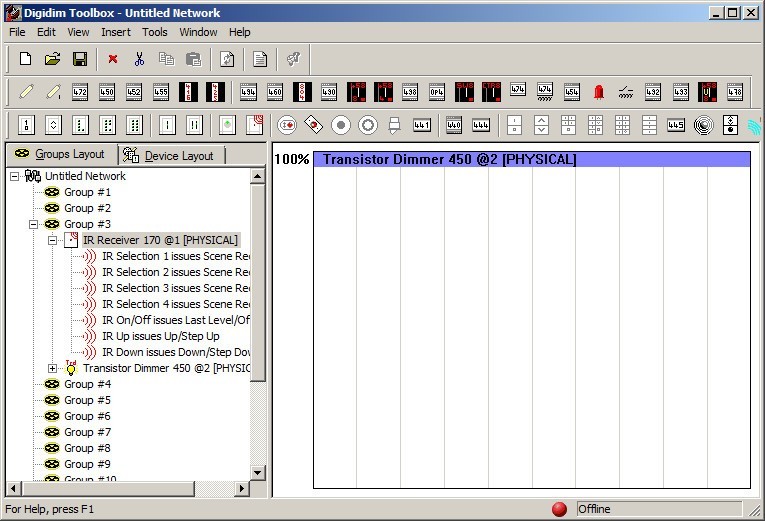Collapse the Untitled Network tree root
The image size is (765, 521).
click(15, 176)
